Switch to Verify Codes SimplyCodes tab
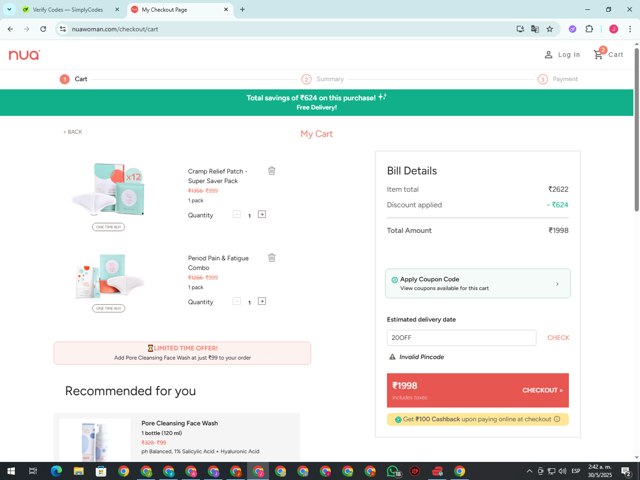 coord(68,9)
